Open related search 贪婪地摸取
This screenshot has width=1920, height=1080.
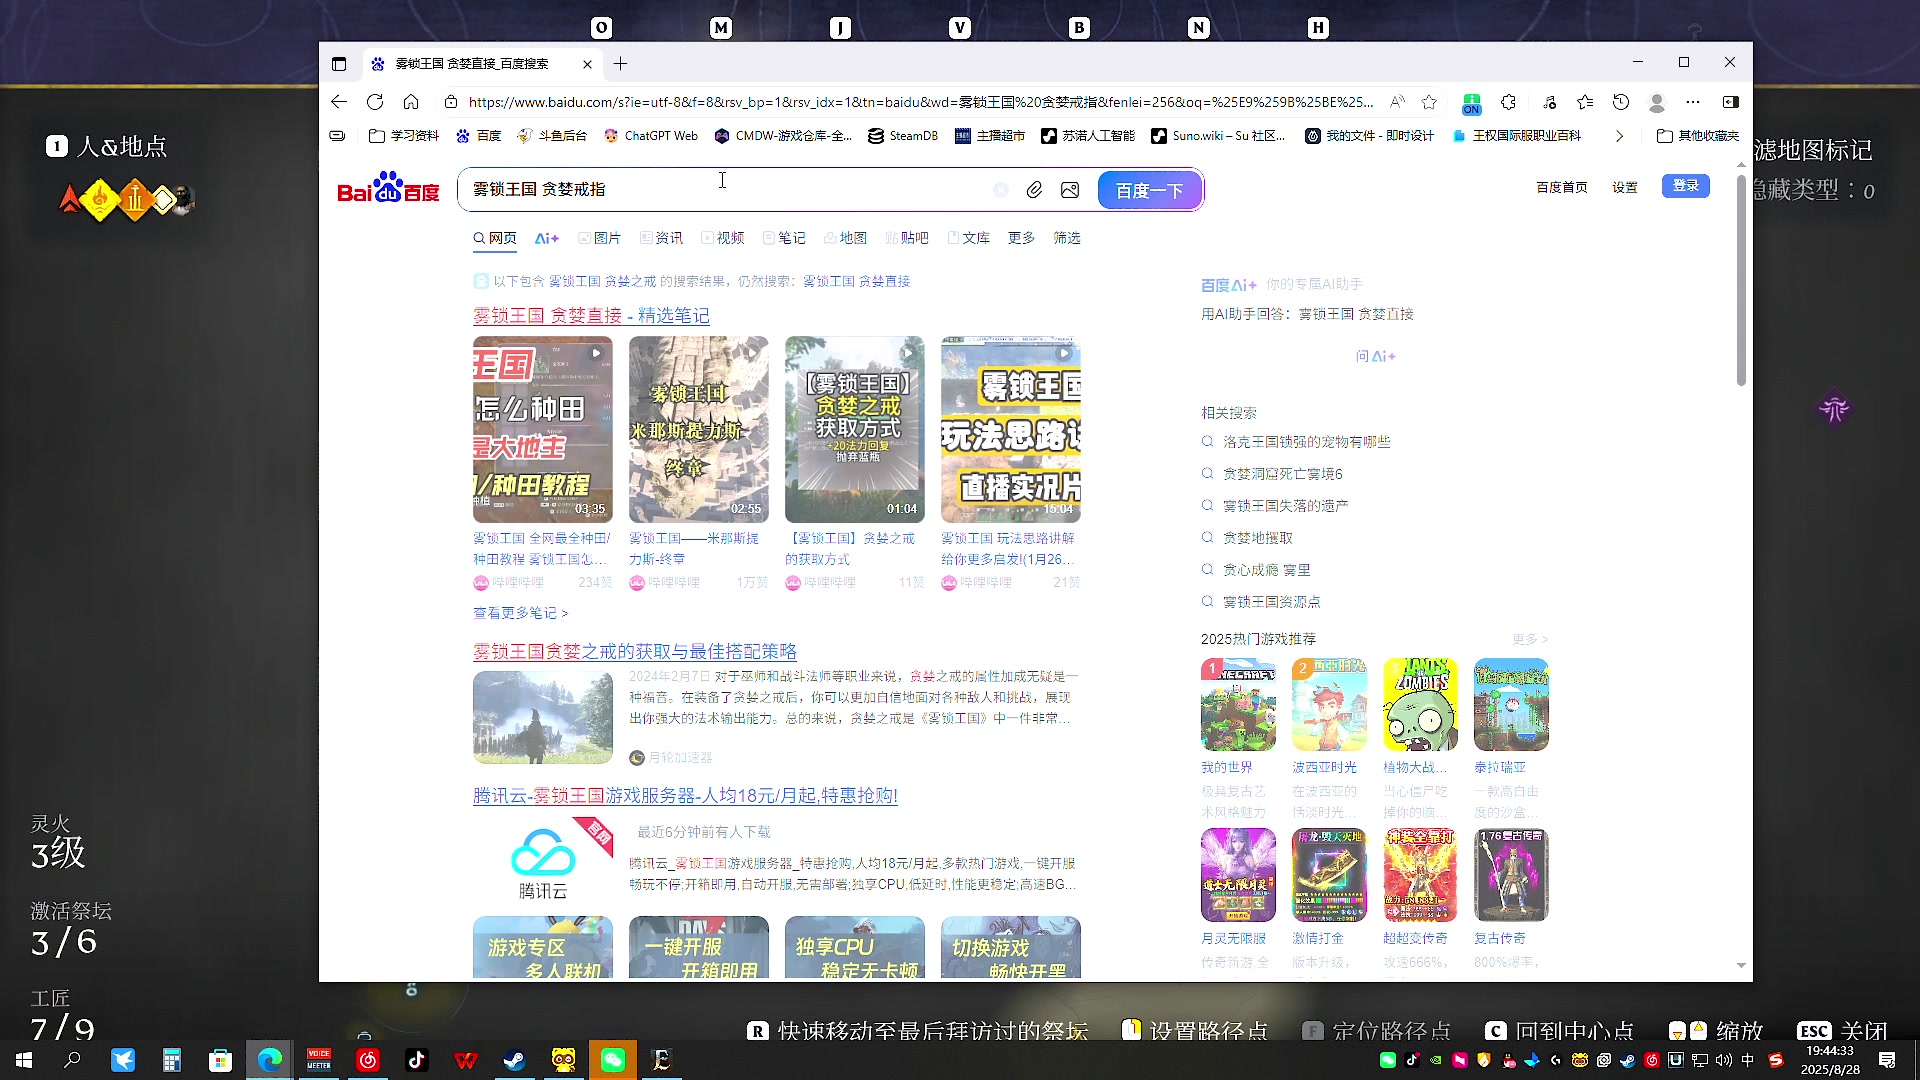(x=1258, y=538)
